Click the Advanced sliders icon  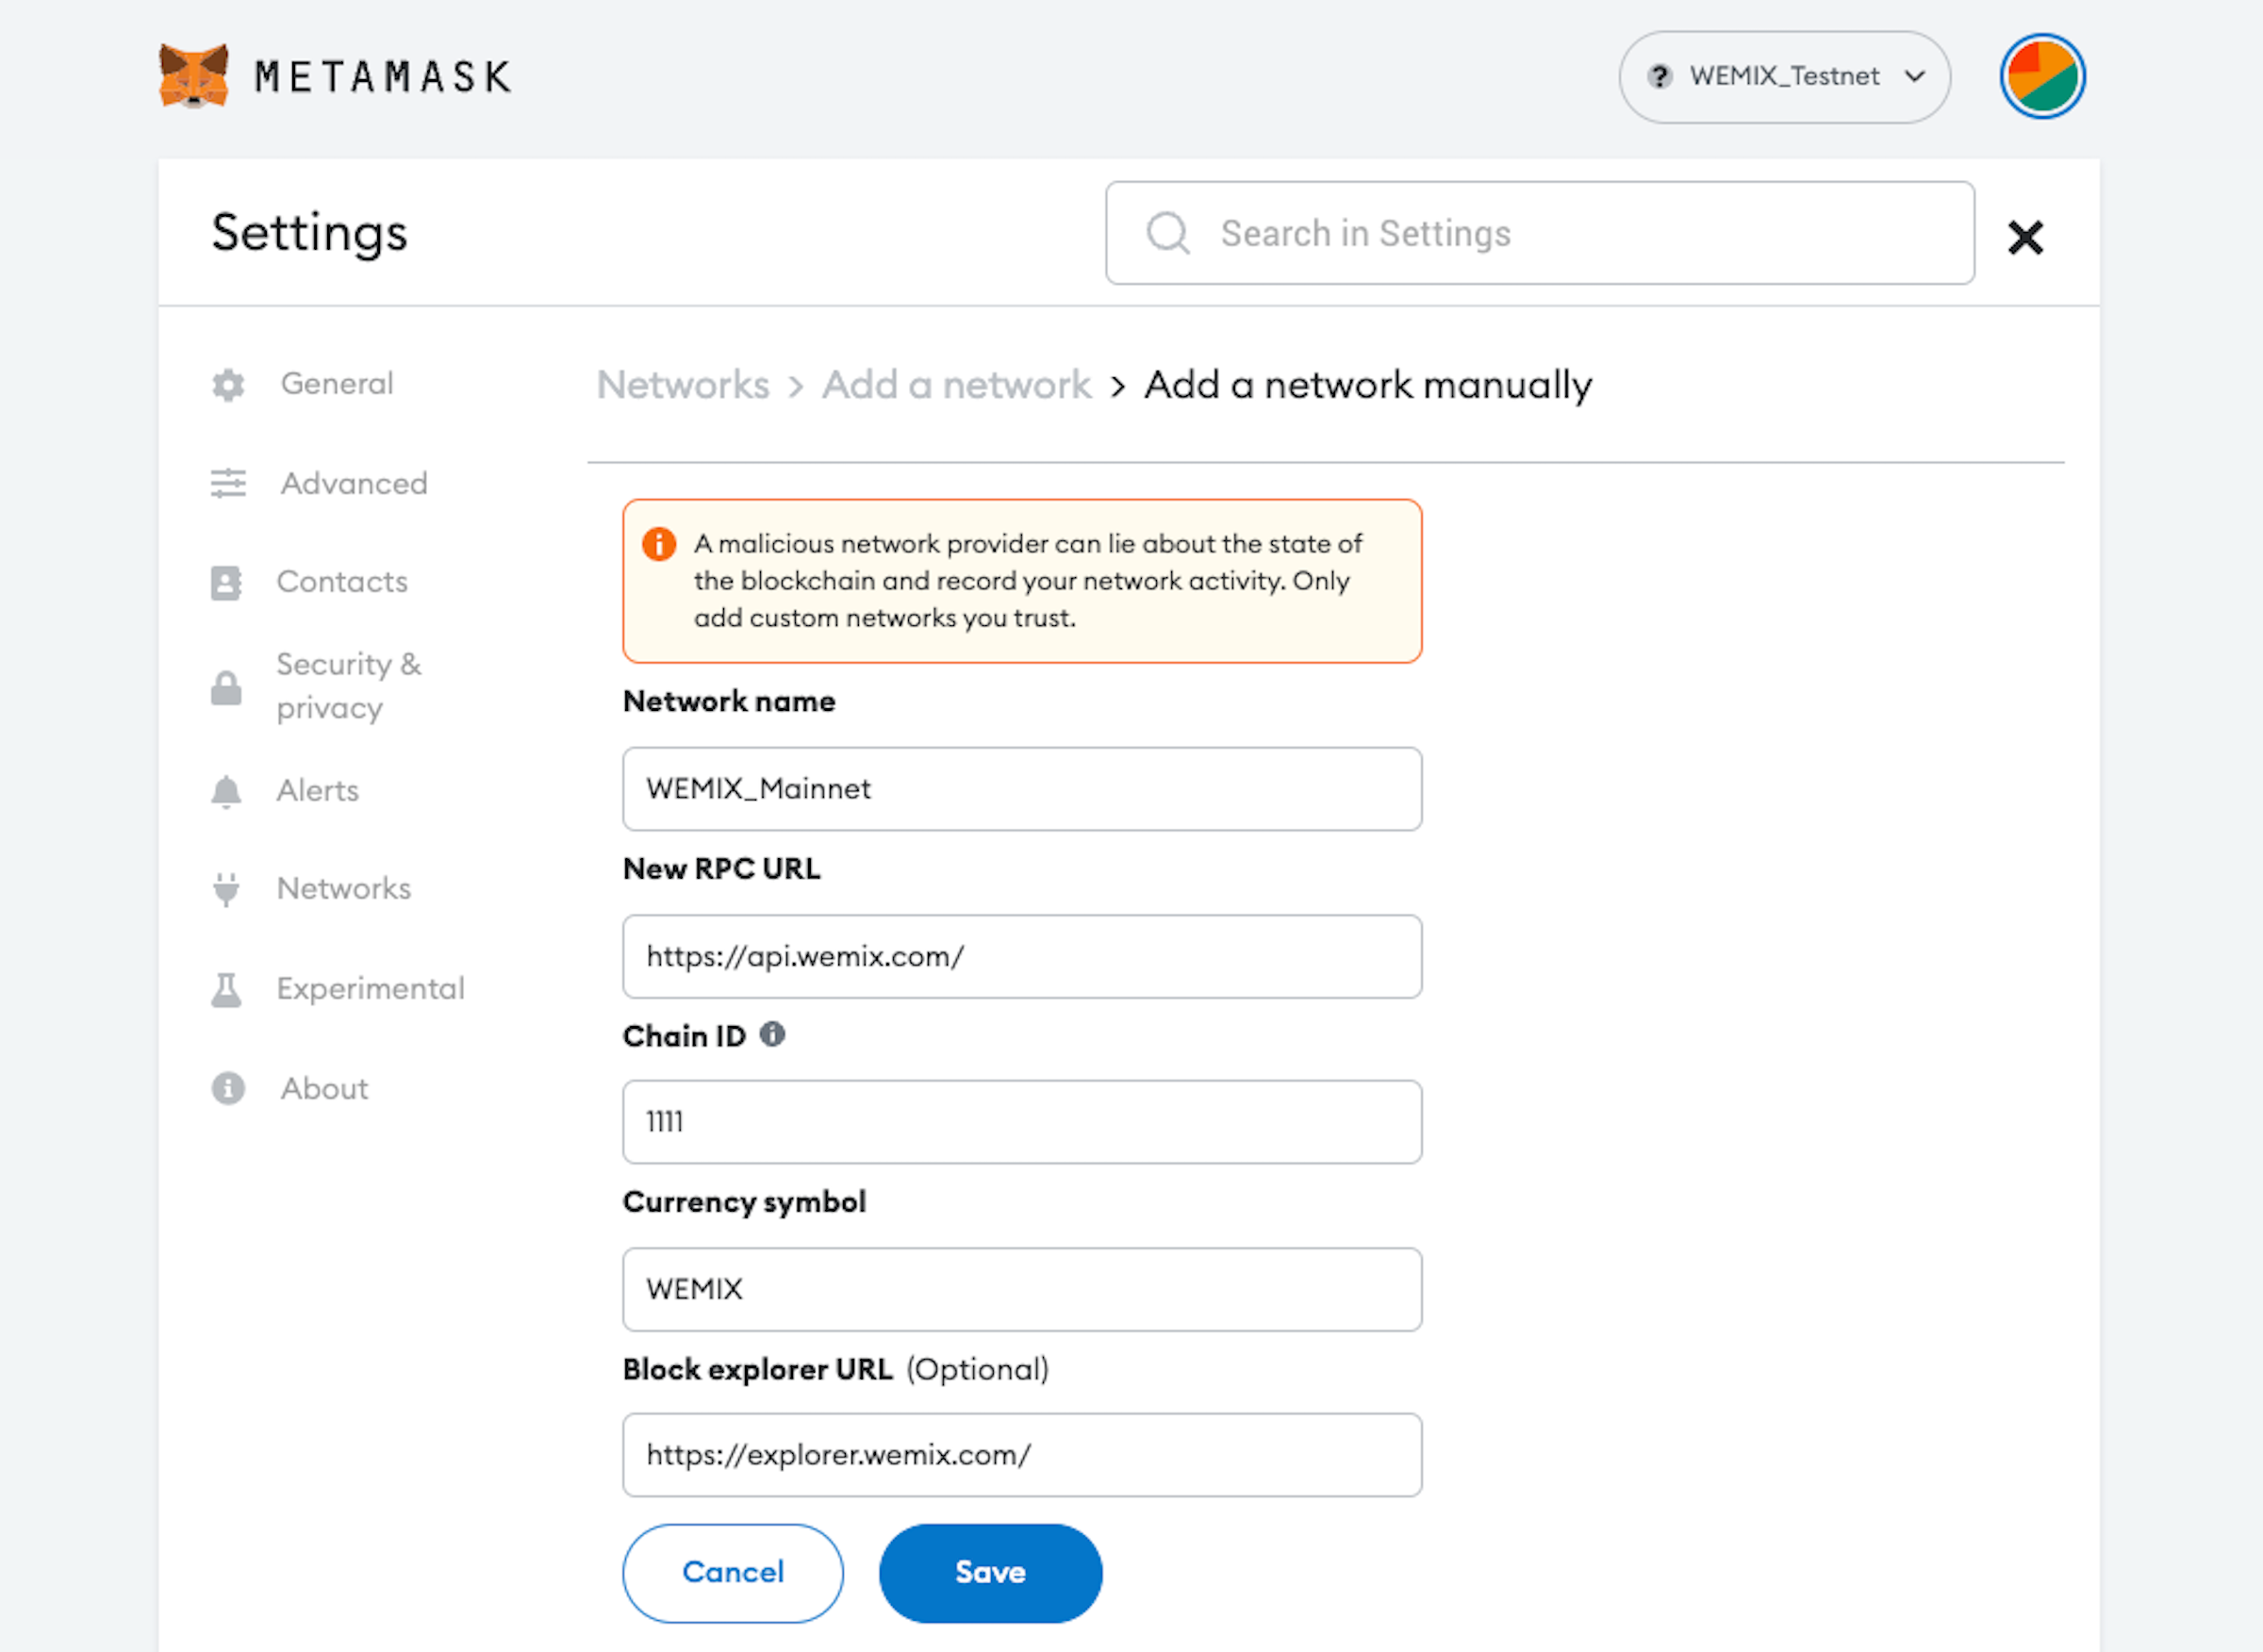228,484
